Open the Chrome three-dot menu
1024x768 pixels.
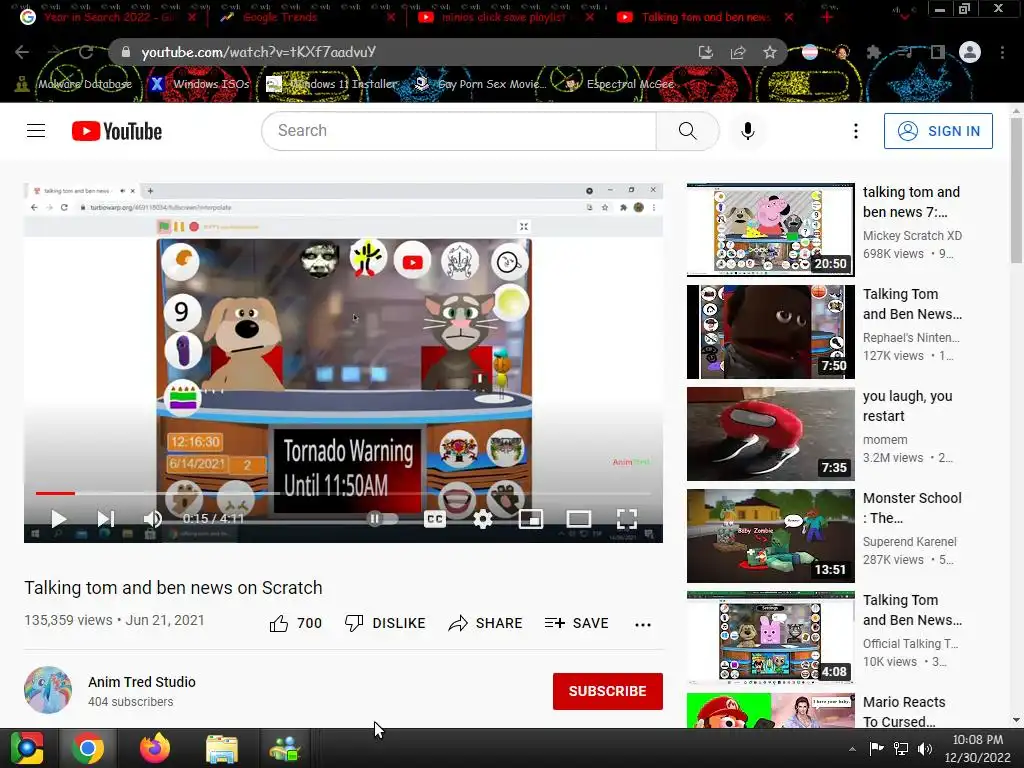[x=1002, y=52]
